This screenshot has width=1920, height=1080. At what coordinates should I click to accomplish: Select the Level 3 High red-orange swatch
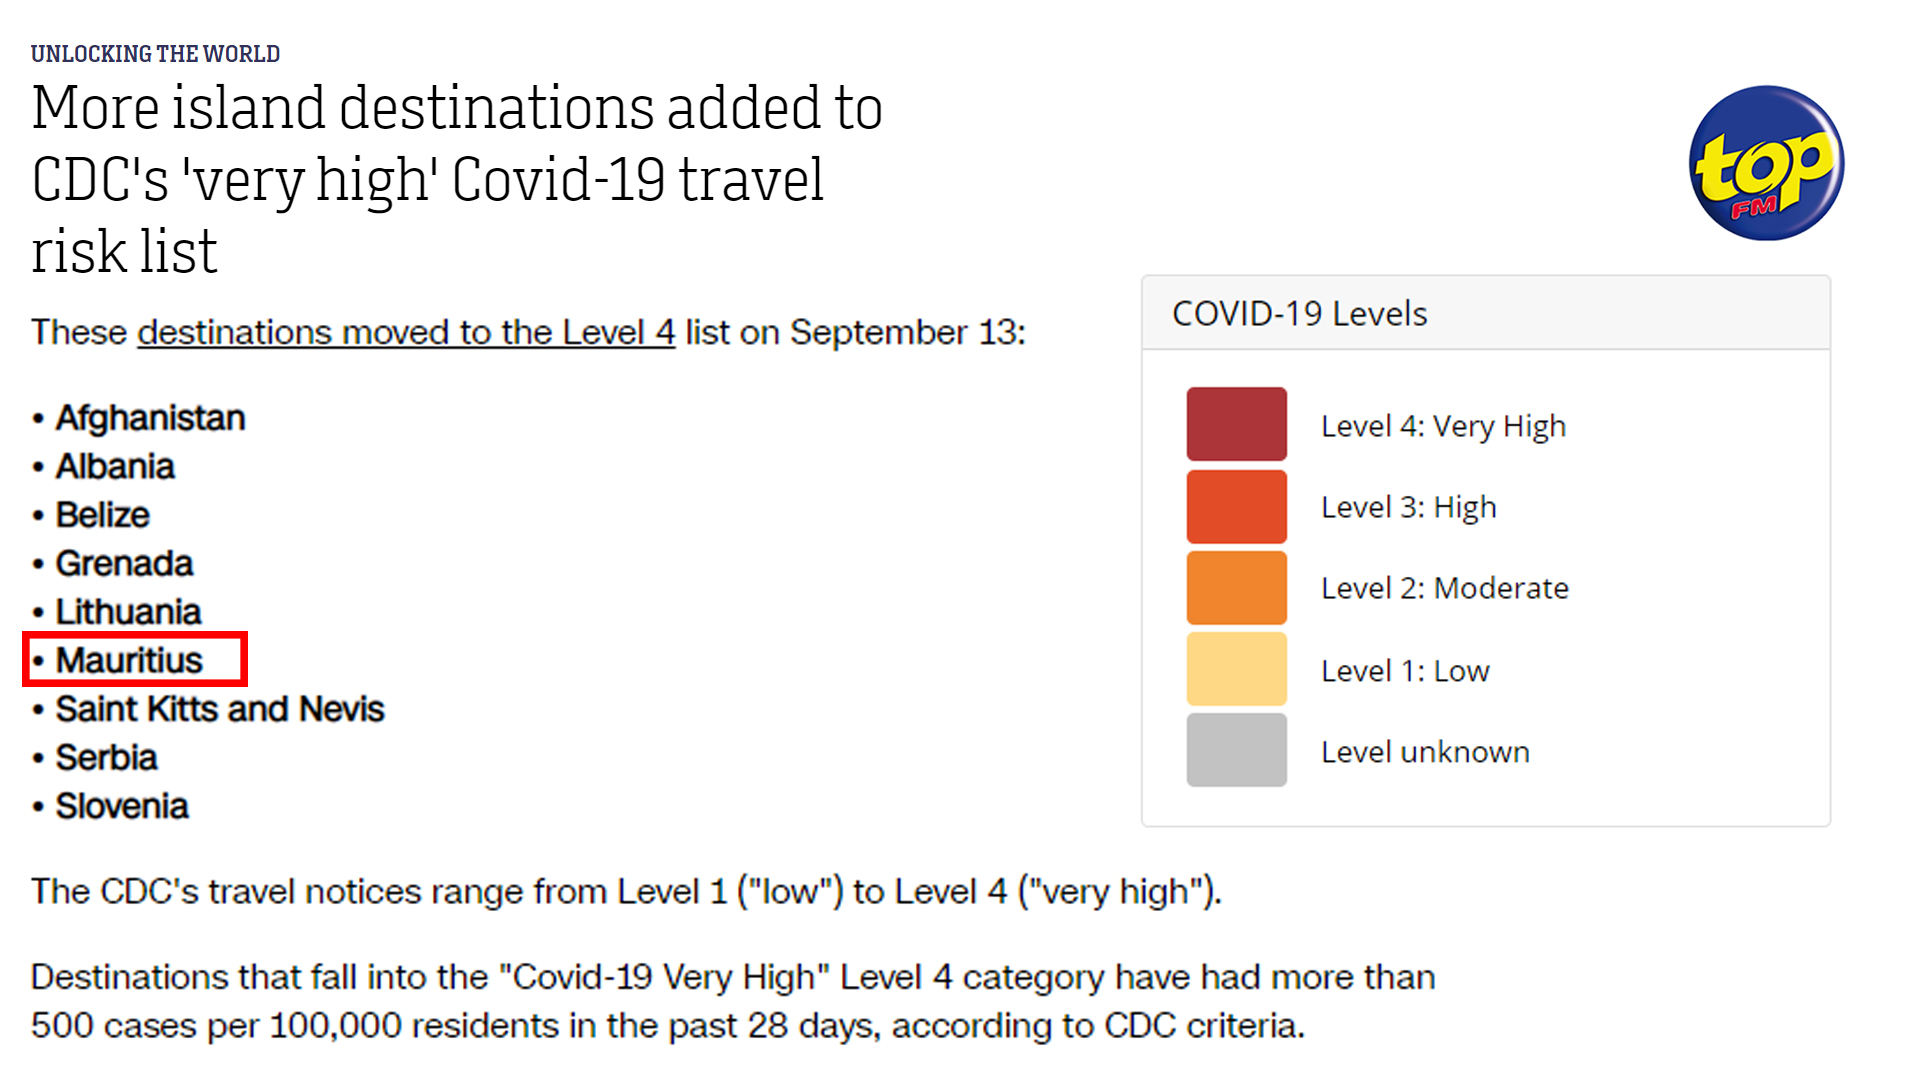pos(1236,507)
